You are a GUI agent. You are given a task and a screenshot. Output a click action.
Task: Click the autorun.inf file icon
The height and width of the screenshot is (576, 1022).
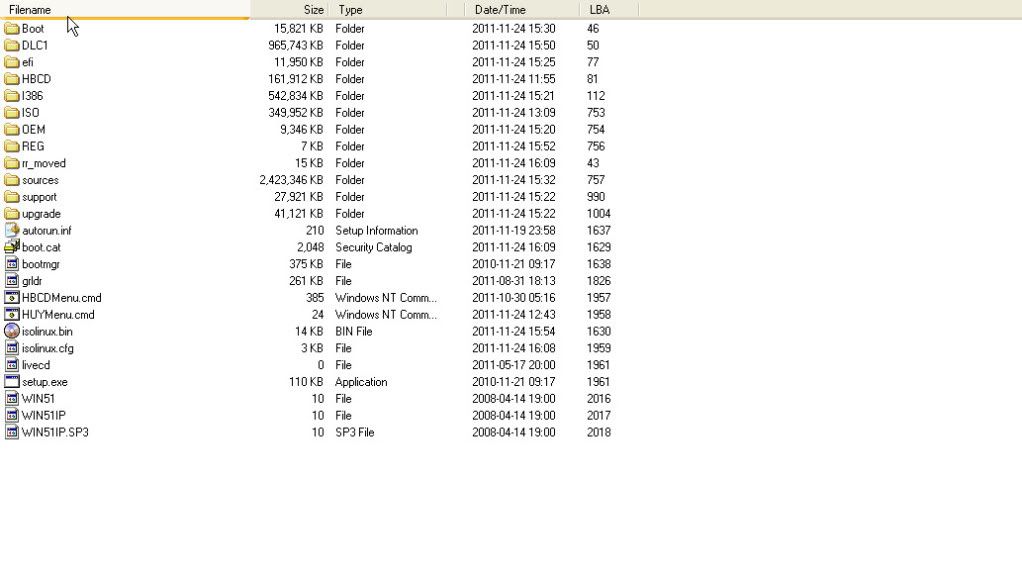[x=12, y=230]
